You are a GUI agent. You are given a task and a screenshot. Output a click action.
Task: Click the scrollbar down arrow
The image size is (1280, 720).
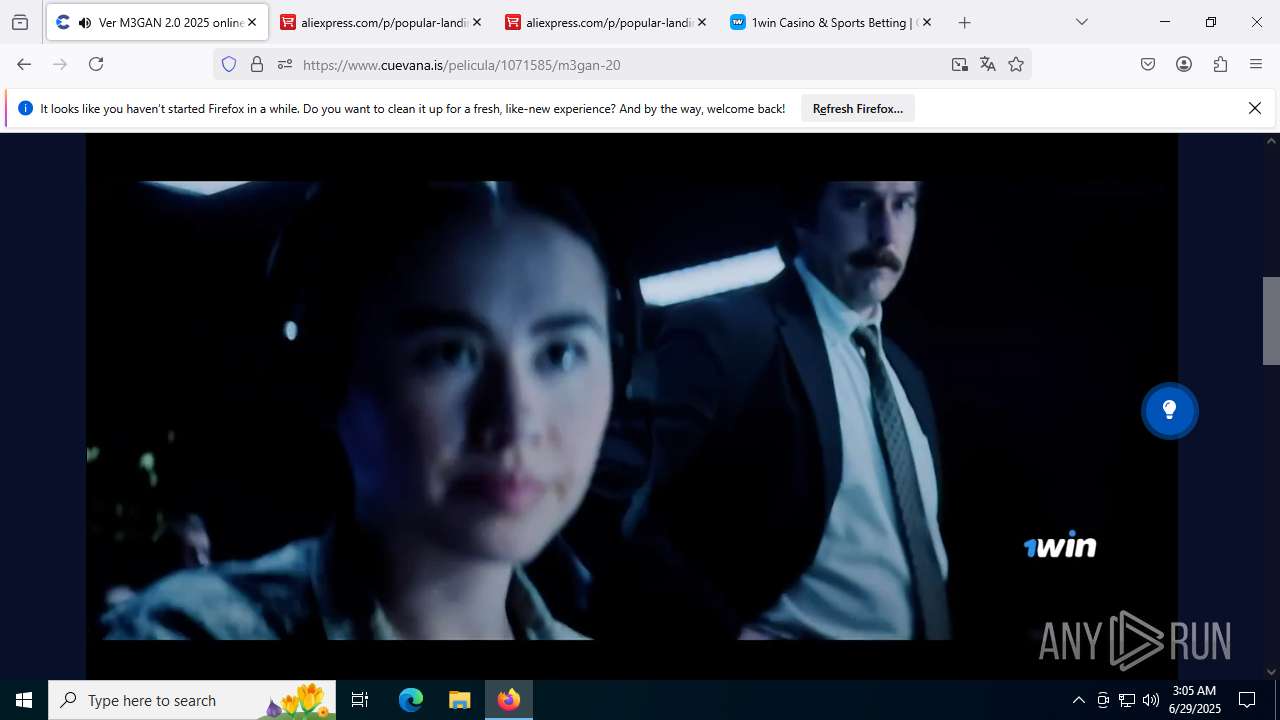1271,672
